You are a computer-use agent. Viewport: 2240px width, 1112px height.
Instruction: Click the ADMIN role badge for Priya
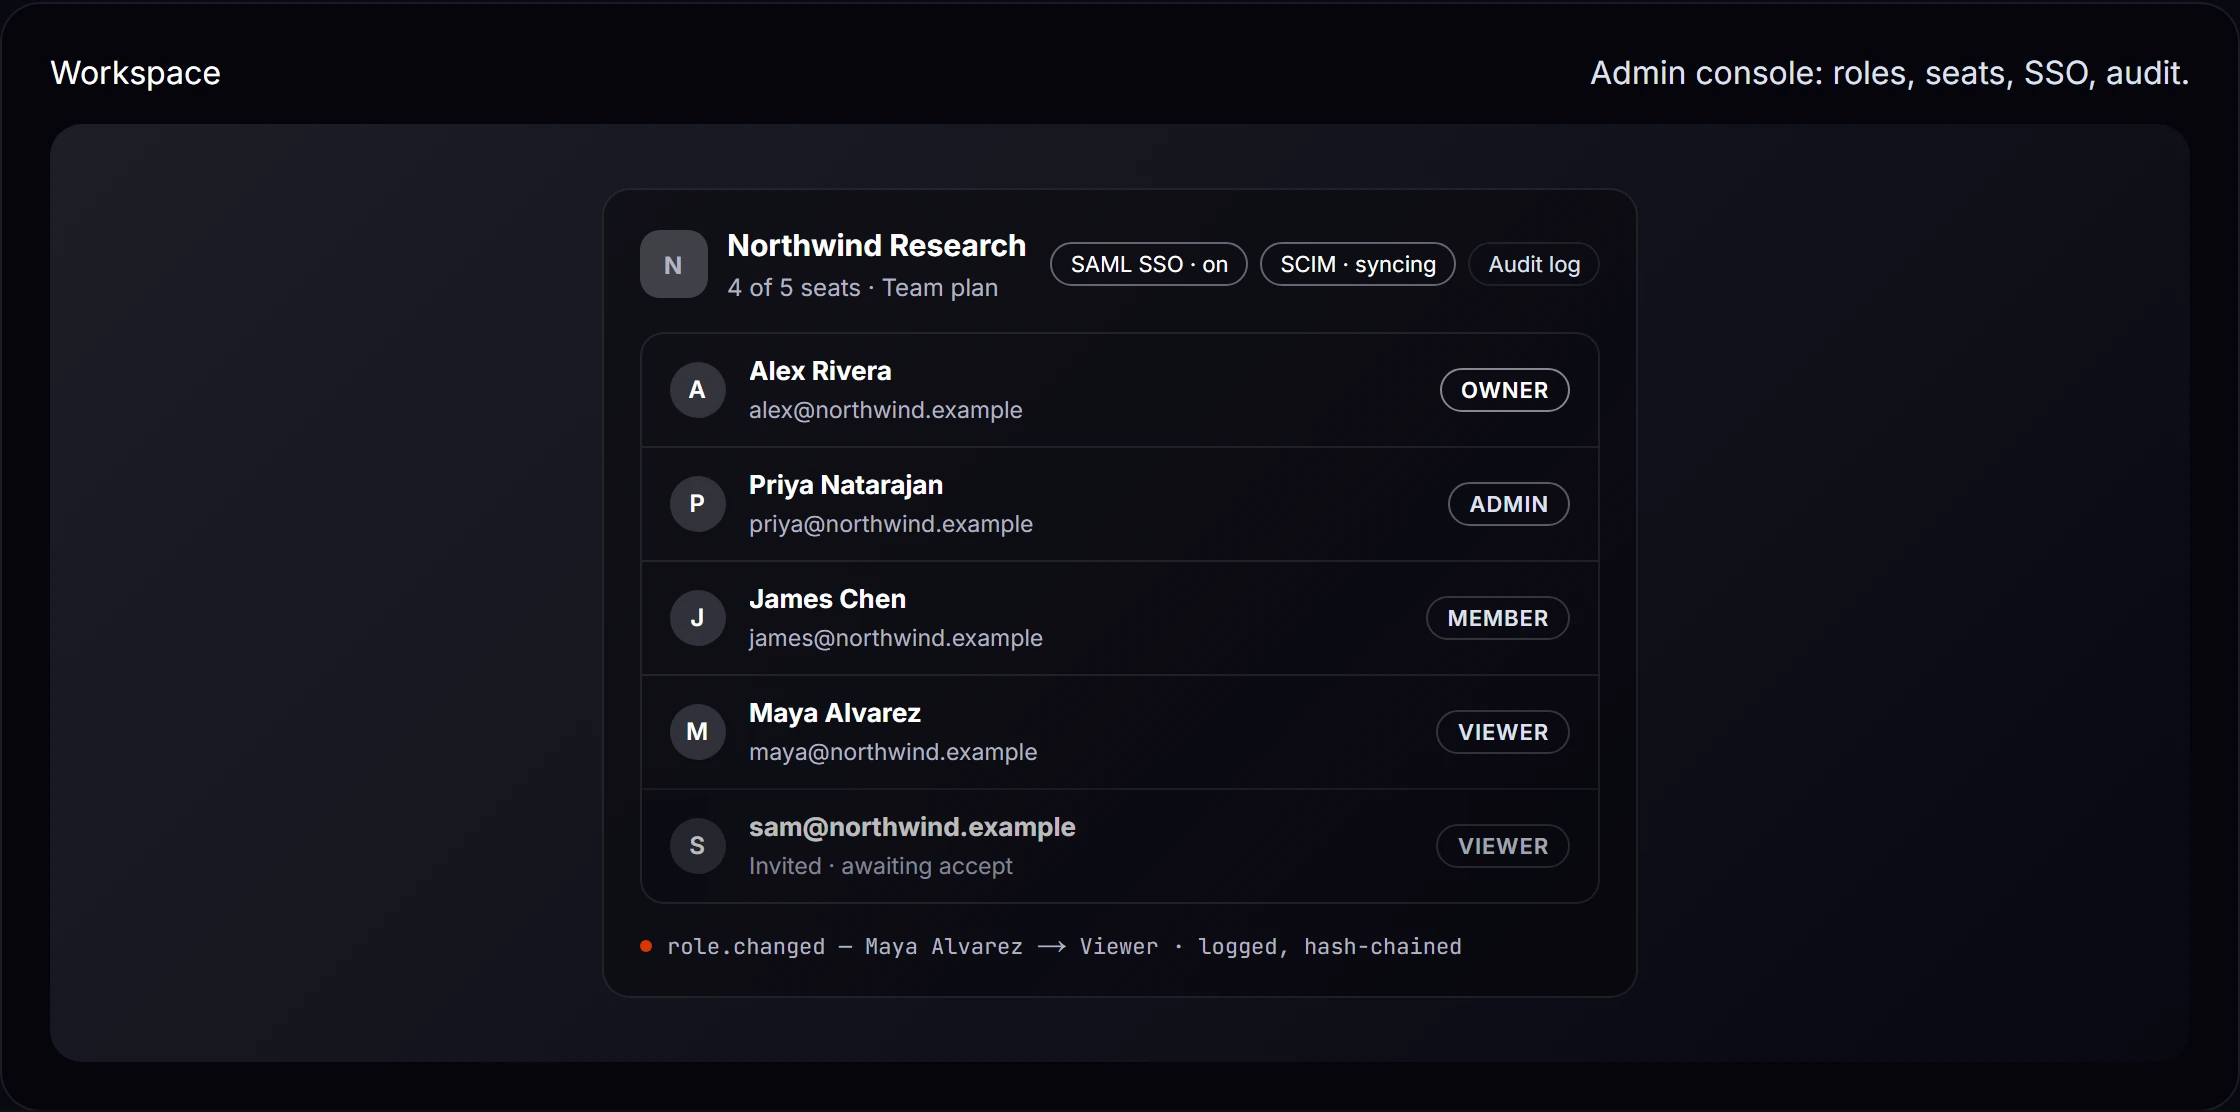coord(1508,504)
